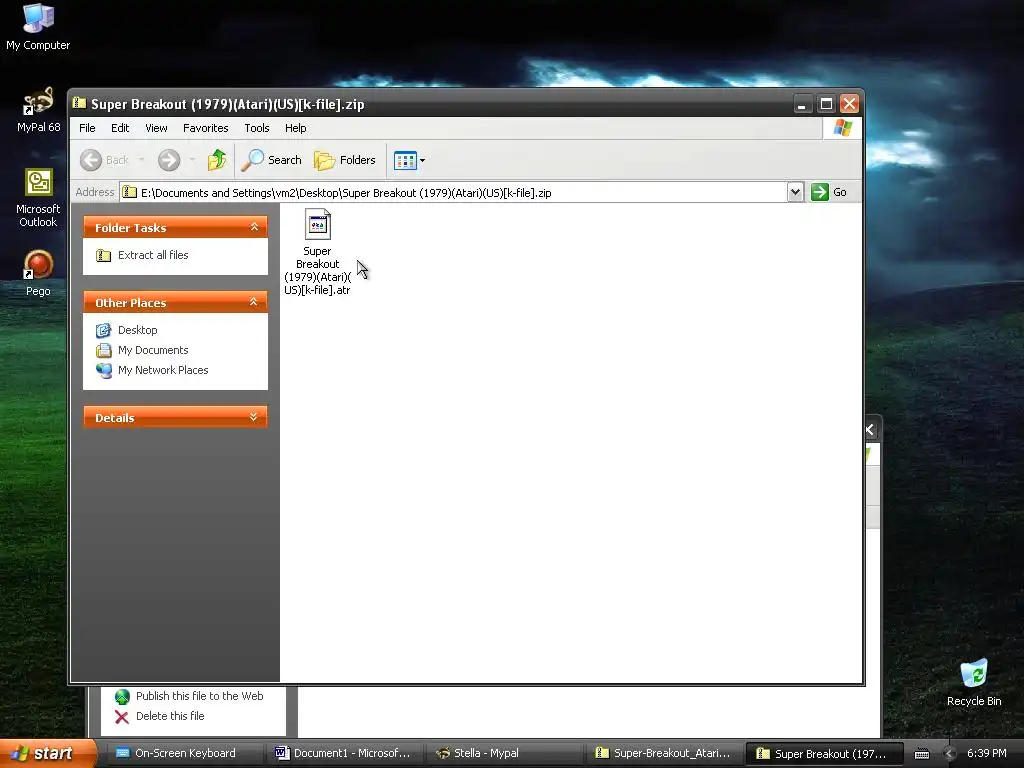Expand the Details panel
The height and width of the screenshot is (768, 1024).
(x=254, y=417)
